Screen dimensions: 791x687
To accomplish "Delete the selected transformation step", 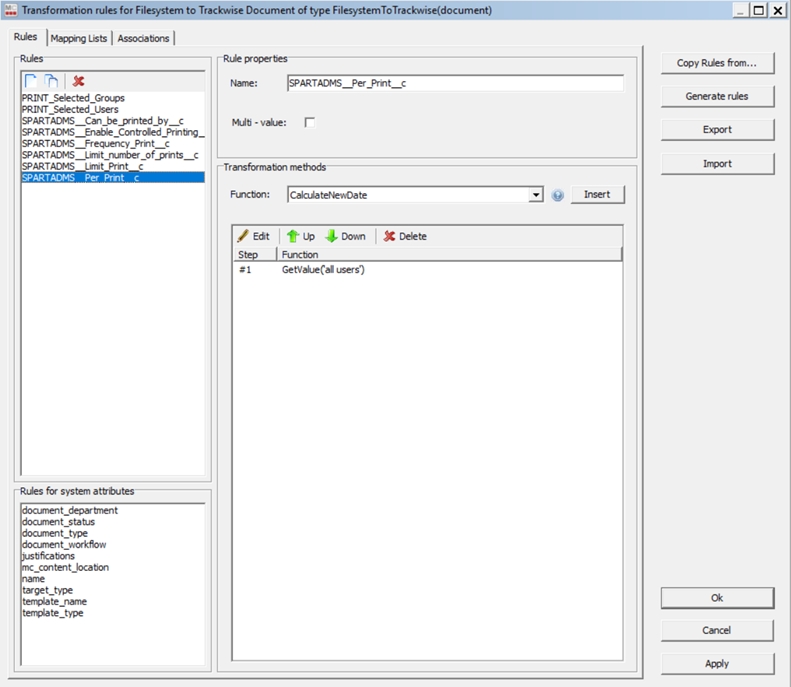I will tap(404, 236).
